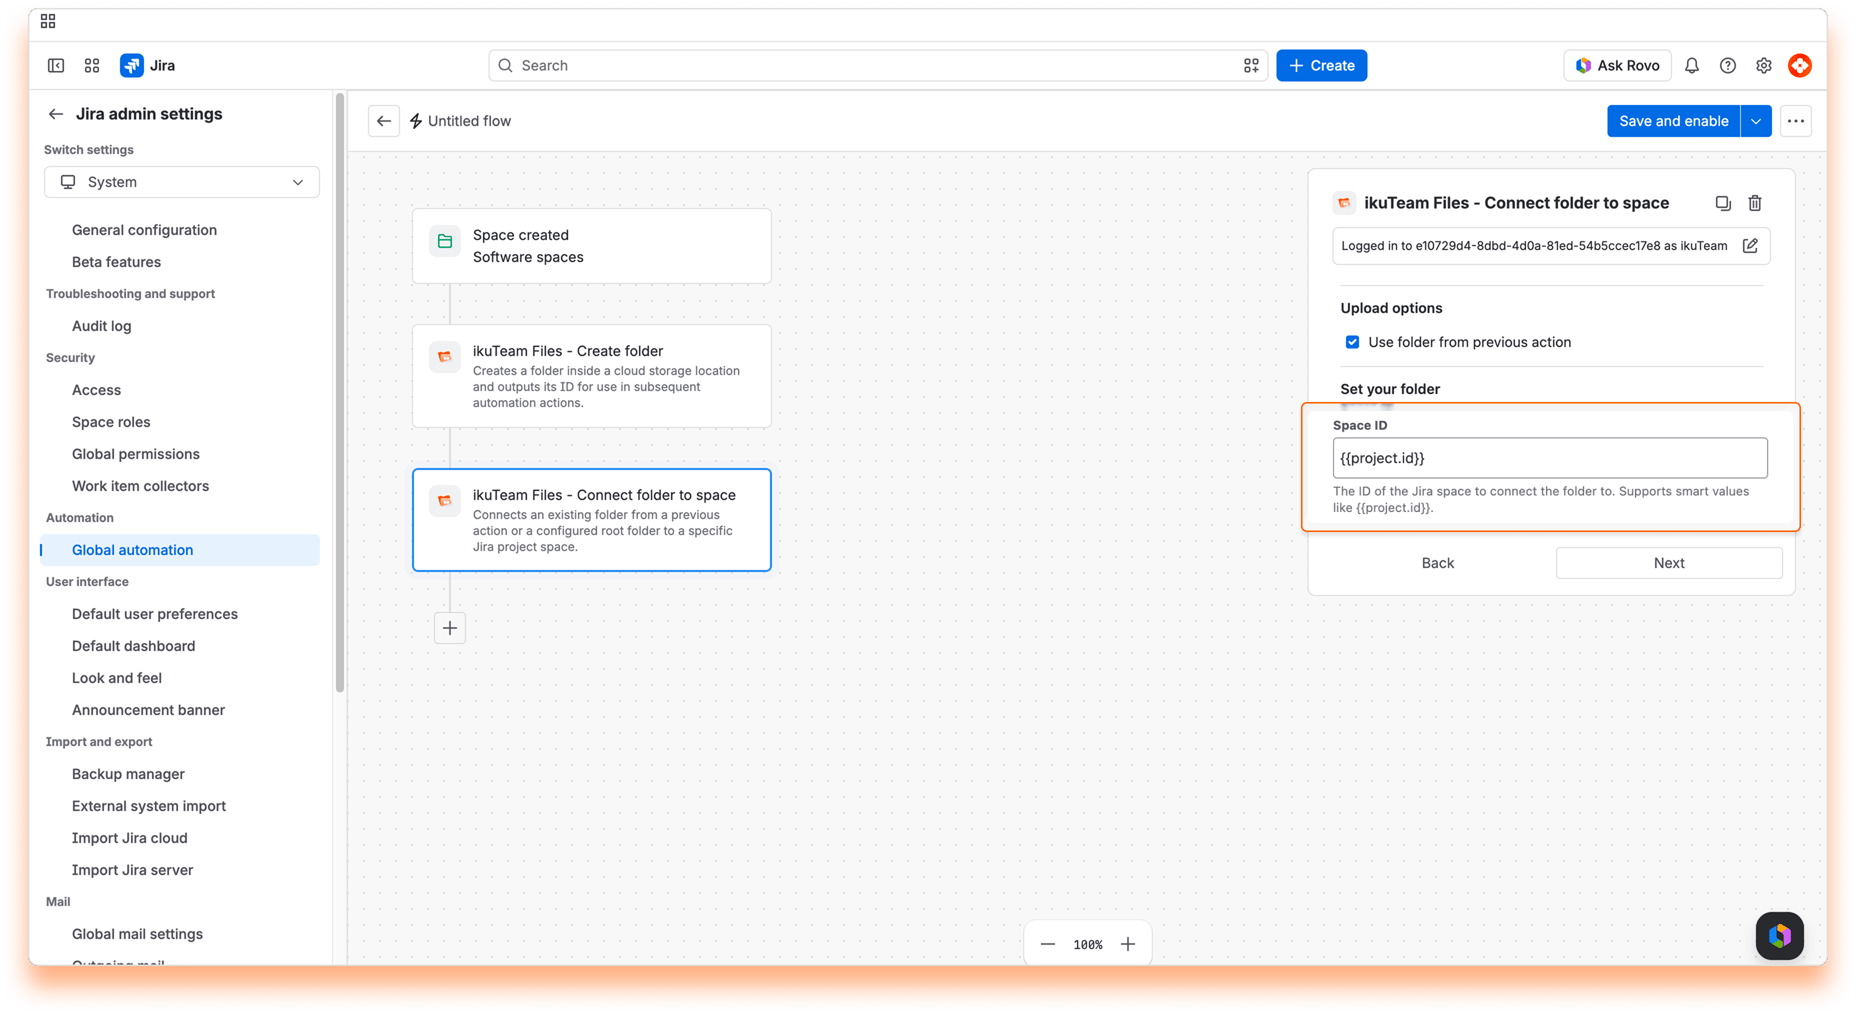The width and height of the screenshot is (1856, 1014).
Task: Open Space roles page
Action: coord(111,422)
